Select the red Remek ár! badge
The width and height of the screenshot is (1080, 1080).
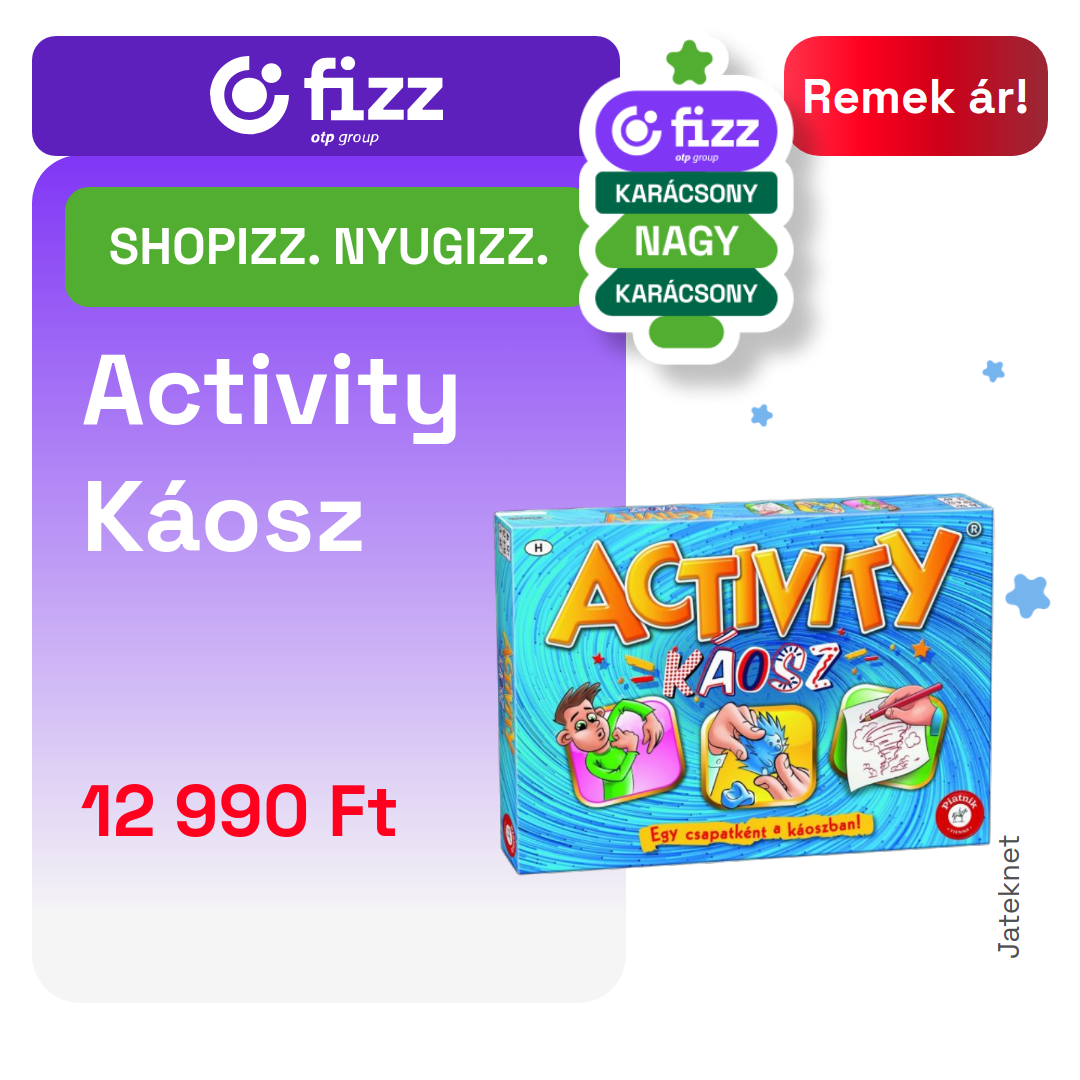pyautogui.click(x=915, y=96)
